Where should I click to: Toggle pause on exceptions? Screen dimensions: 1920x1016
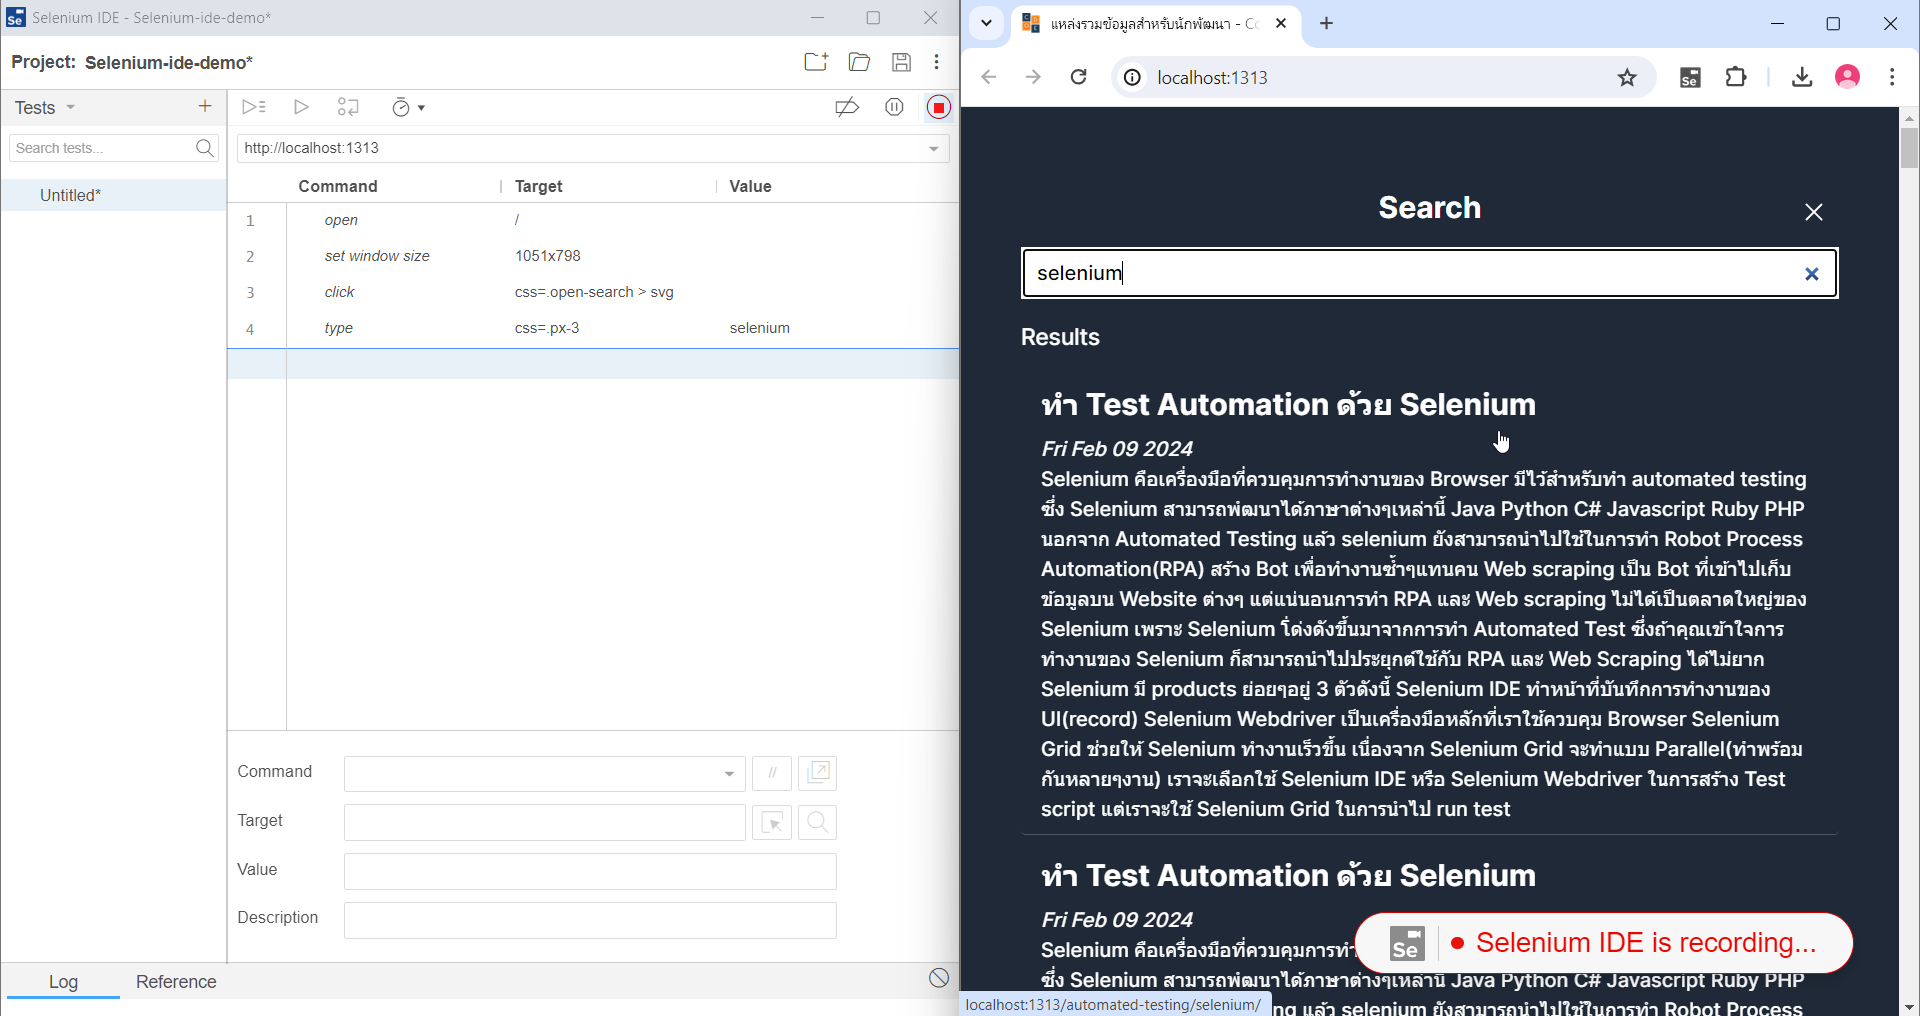894,107
